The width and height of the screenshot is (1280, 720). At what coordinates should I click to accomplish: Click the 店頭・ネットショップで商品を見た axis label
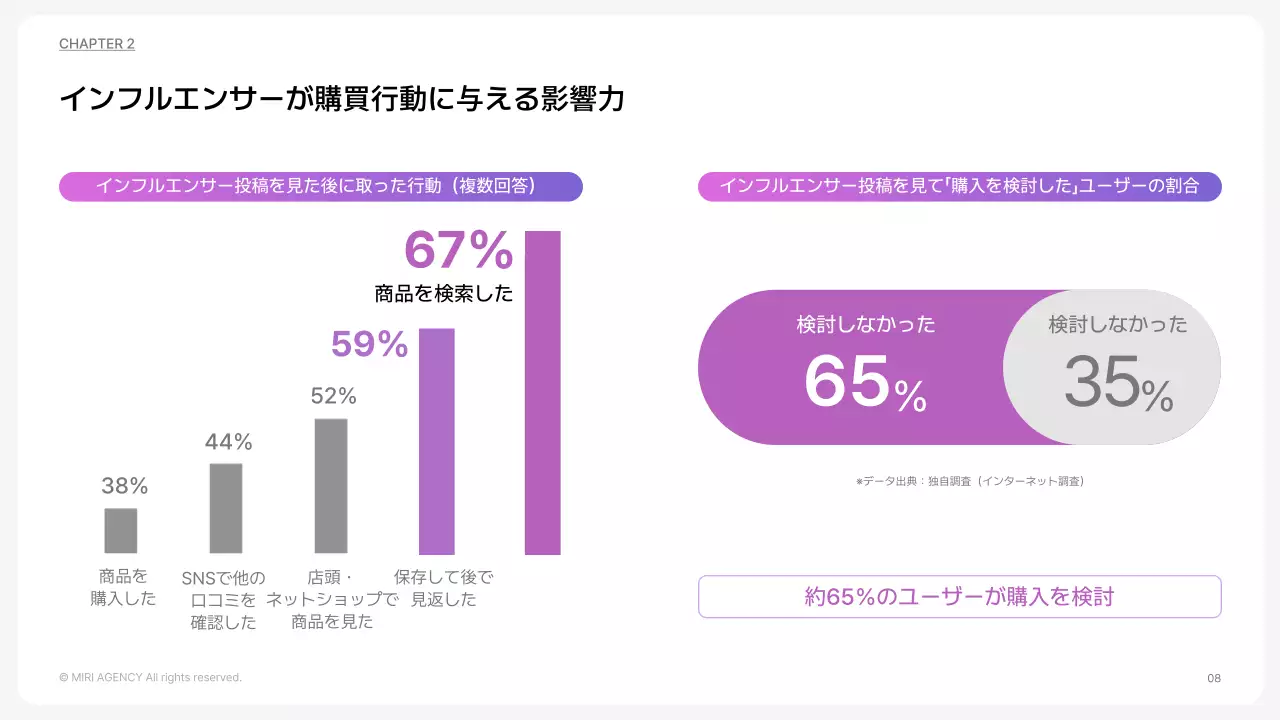coord(332,600)
